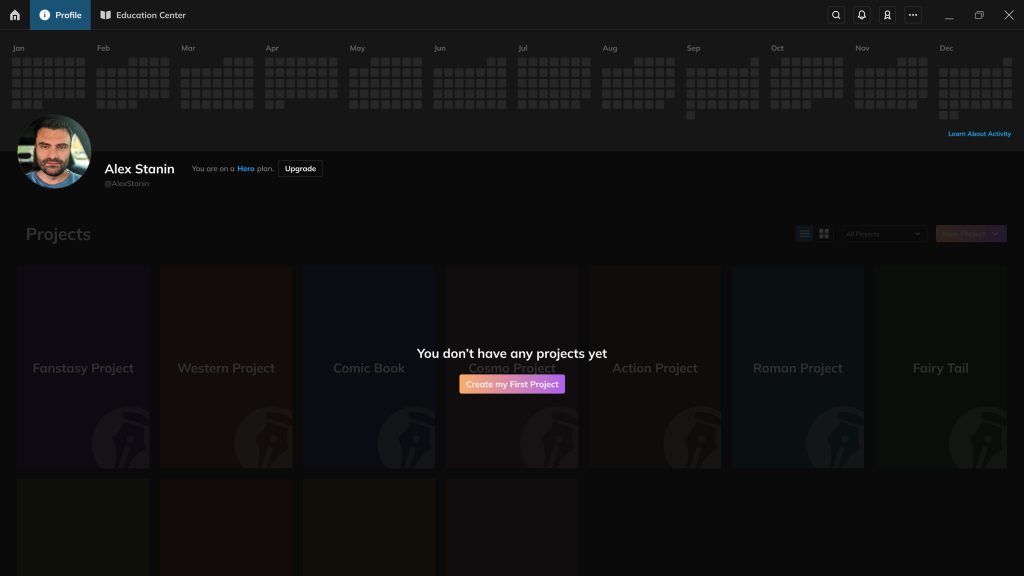Click Create my First Project button
Viewport: 1024px width, 576px height.
(512, 384)
